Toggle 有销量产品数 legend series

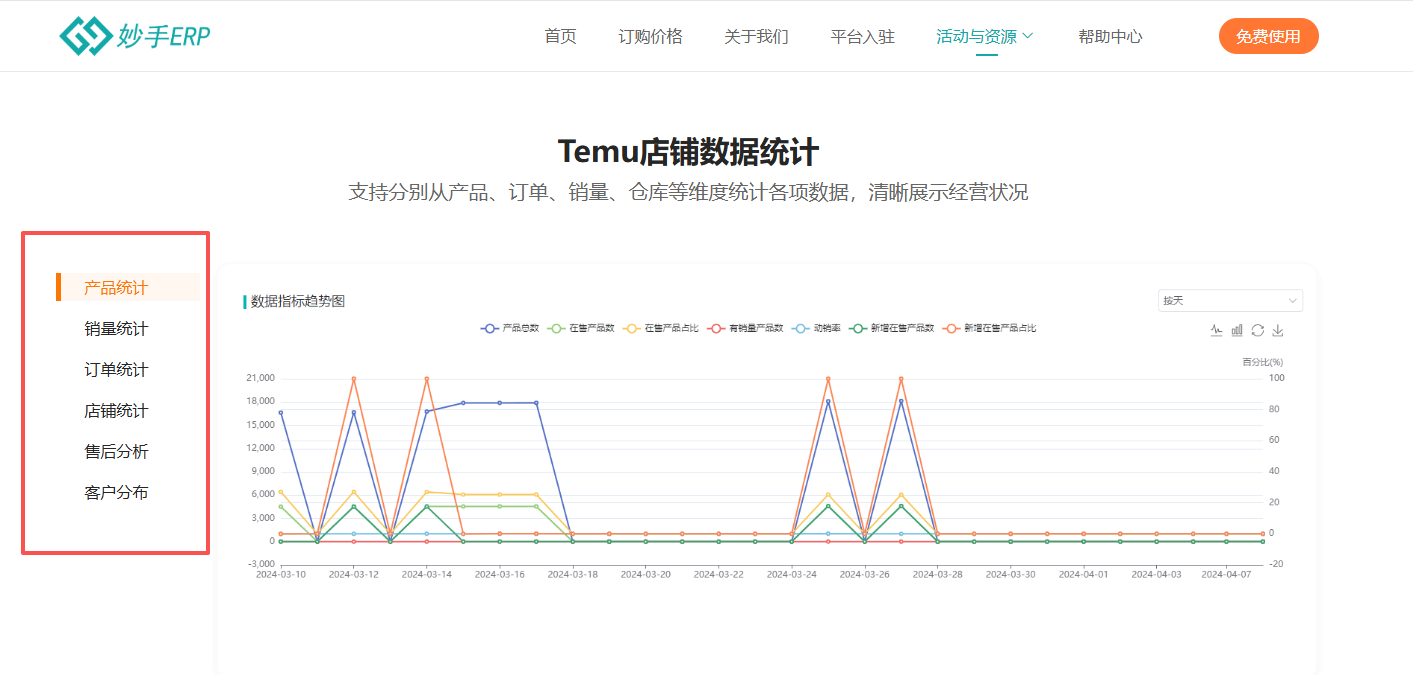(745, 328)
